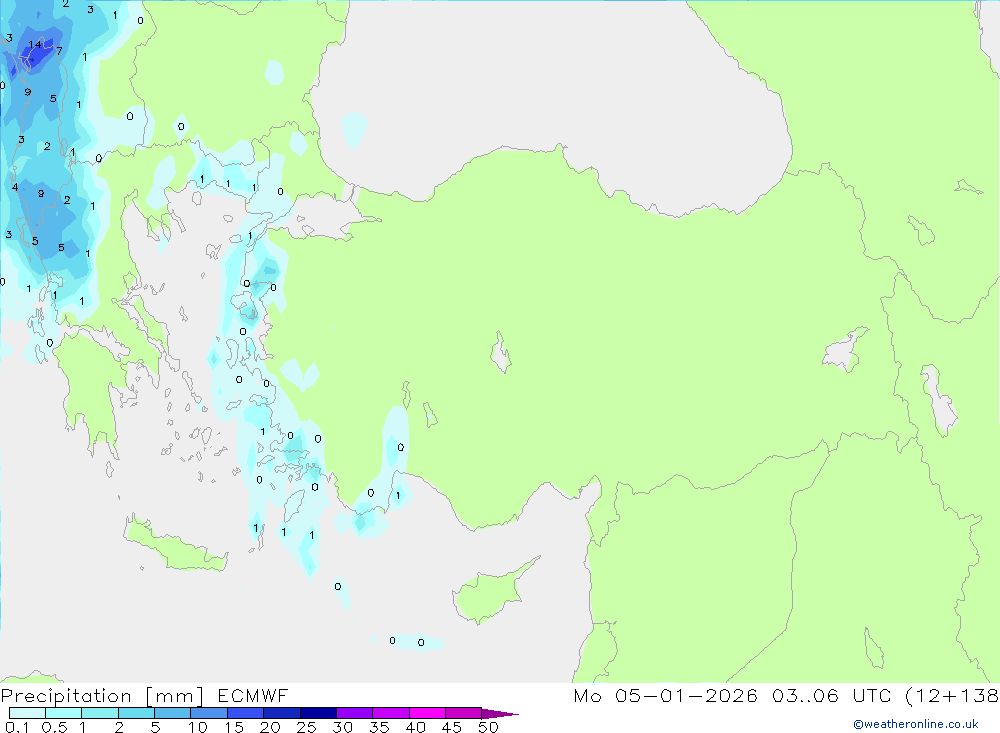The width and height of the screenshot is (1000, 733).
Task: Select the 1–2 mm cyan legend swatch
Action: 100,713
